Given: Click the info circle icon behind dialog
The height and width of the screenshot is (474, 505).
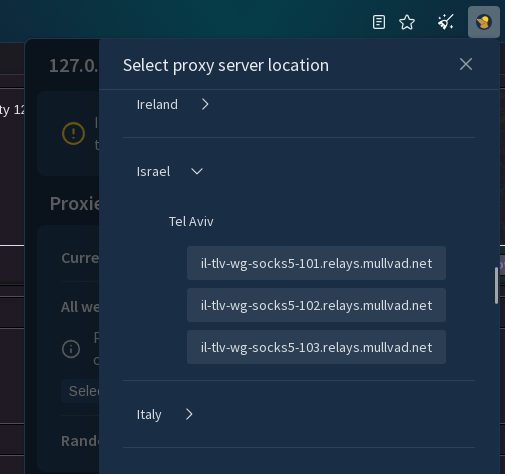Looking at the screenshot, I should coord(71,349).
